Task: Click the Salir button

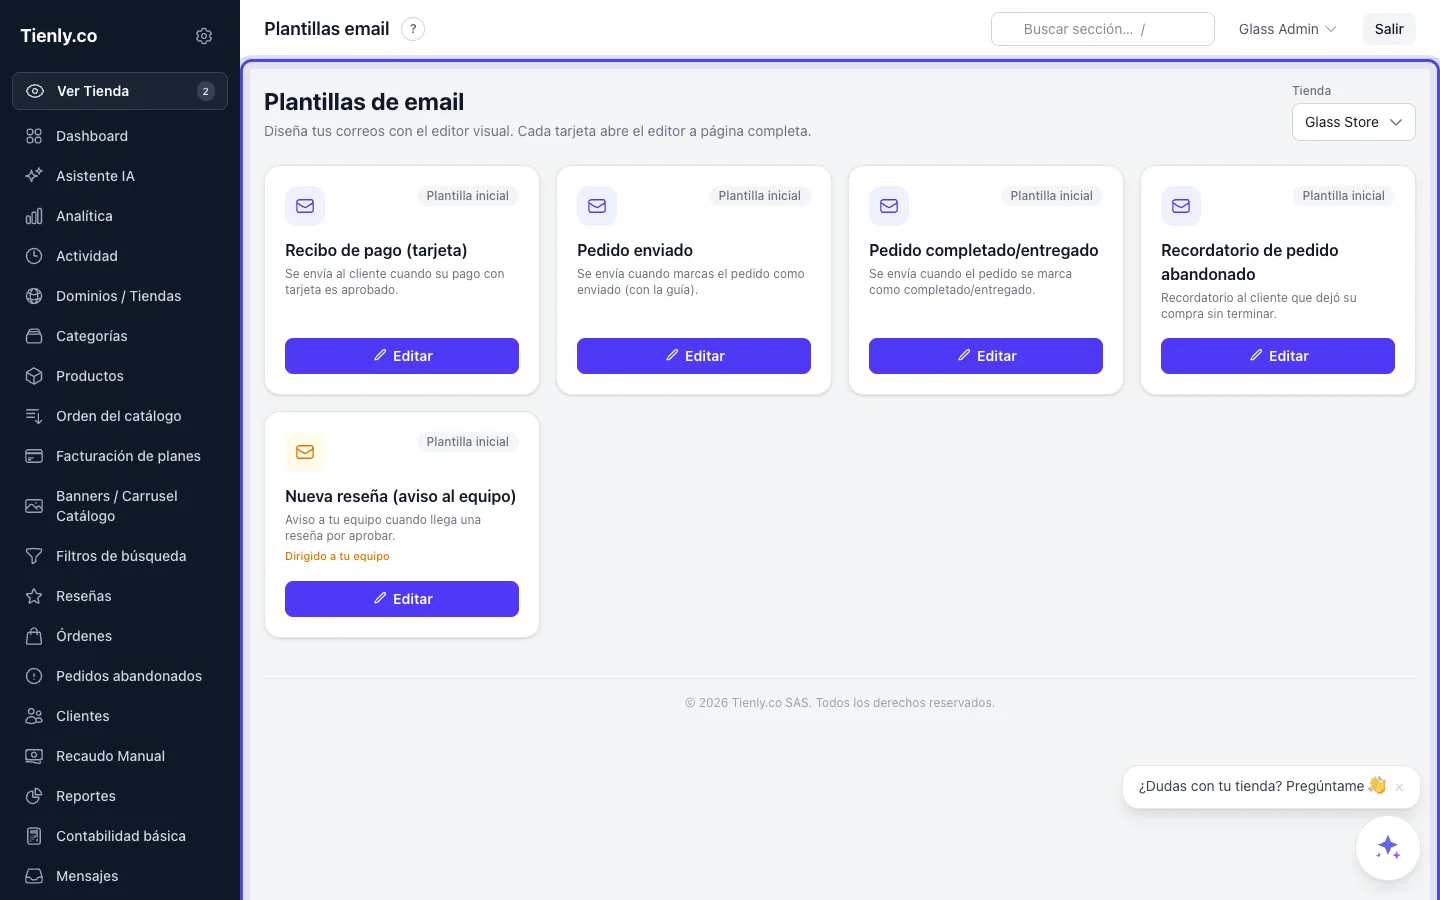Action: coord(1389,29)
